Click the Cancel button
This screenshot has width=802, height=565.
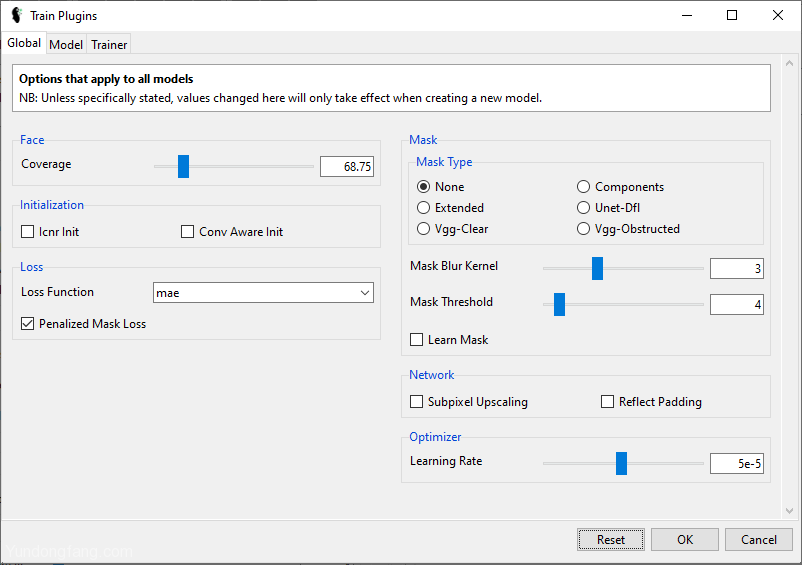point(759,539)
